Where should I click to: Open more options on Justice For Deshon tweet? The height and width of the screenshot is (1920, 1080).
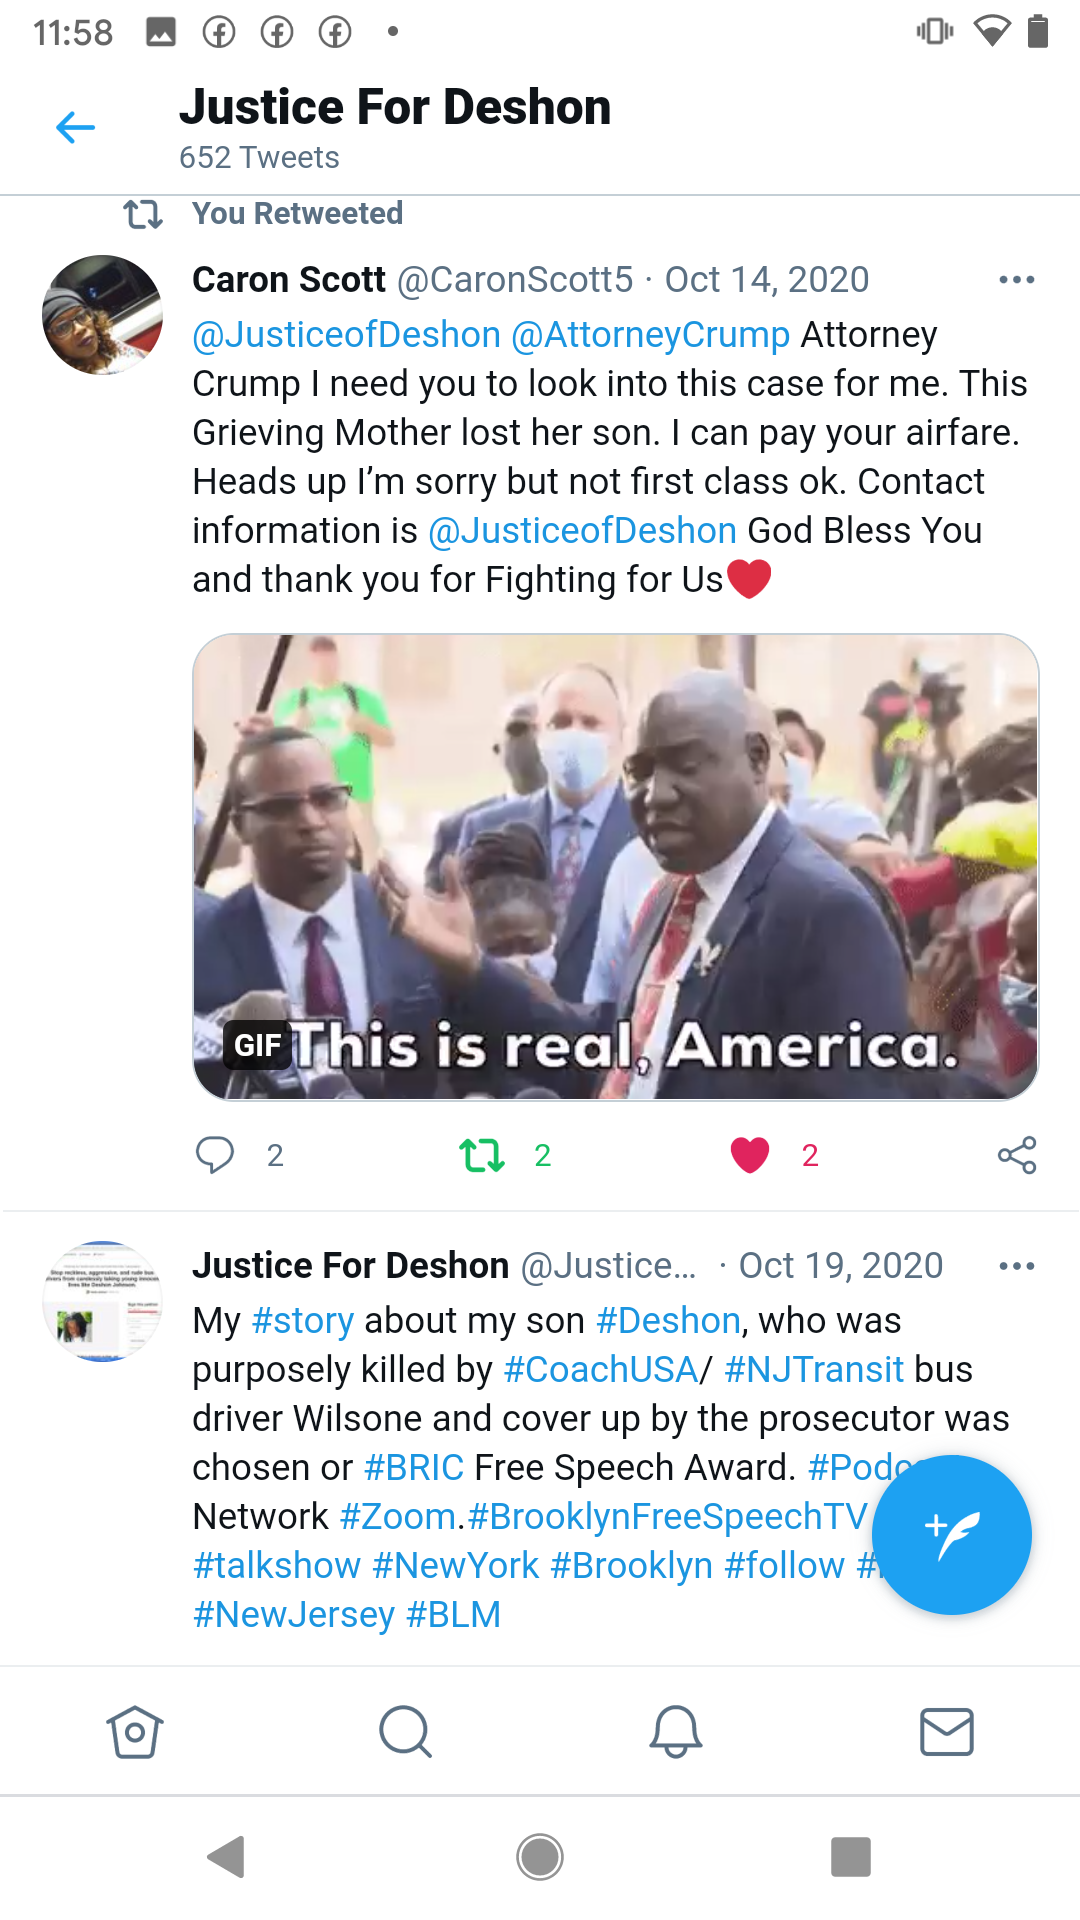pyautogui.click(x=1017, y=1266)
